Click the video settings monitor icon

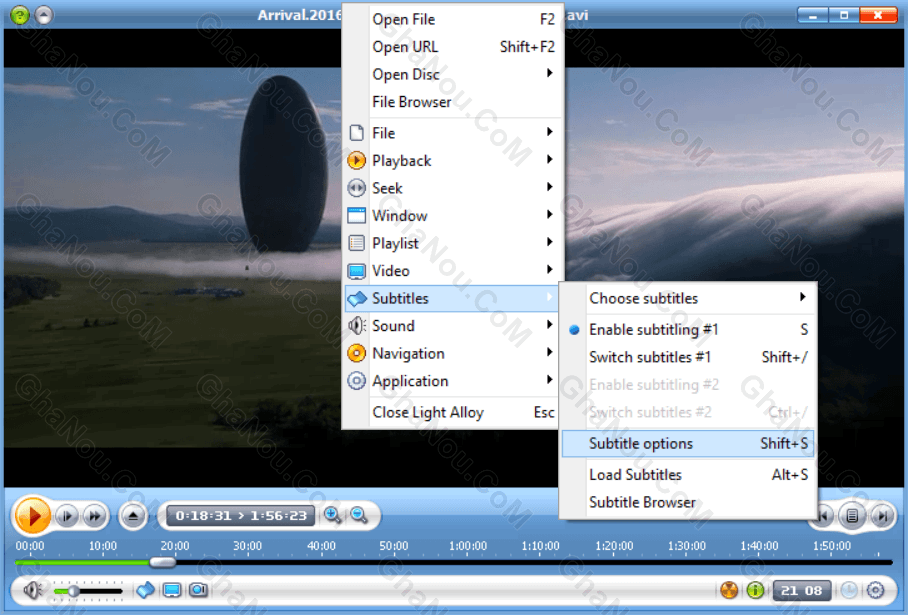[172, 590]
